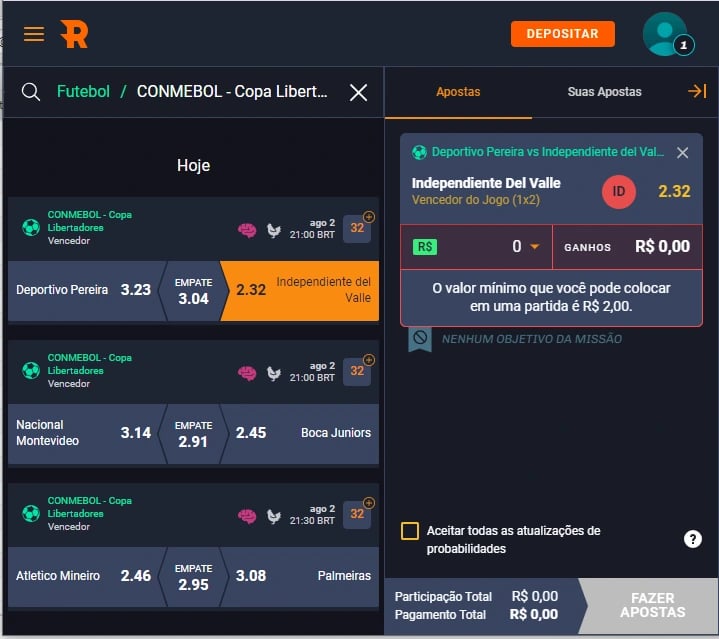Screen dimensions: 719x639
Task: Click the DEPOSITAR button
Action: coord(563,34)
